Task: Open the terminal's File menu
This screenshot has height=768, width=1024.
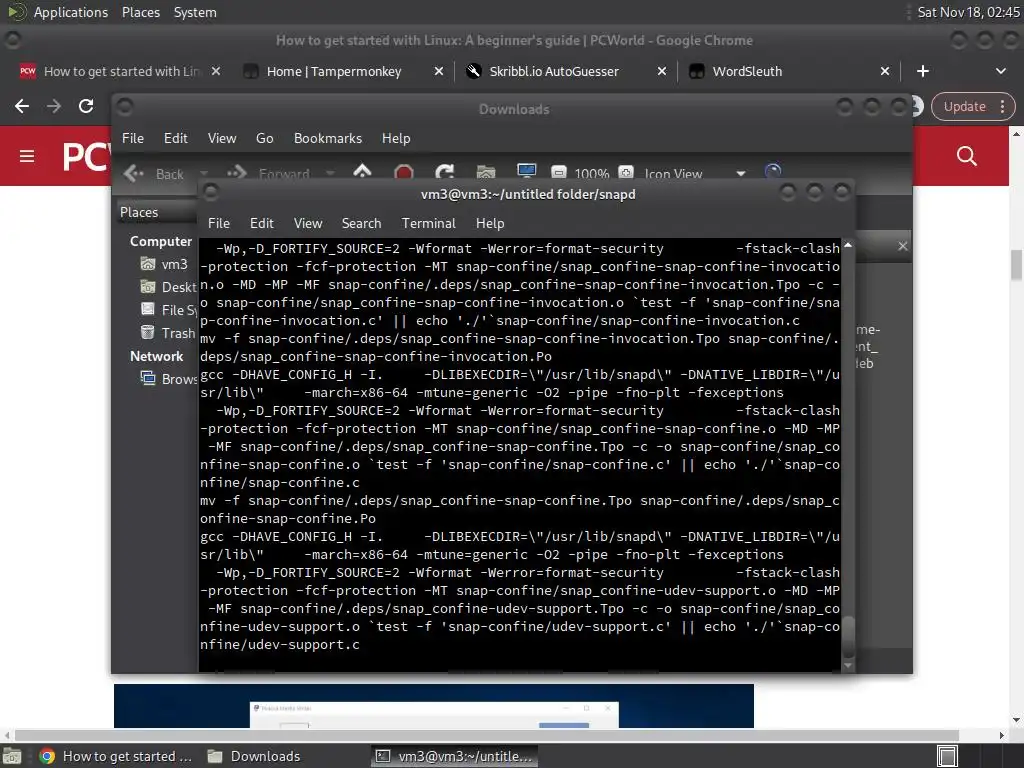Action: [219, 223]
